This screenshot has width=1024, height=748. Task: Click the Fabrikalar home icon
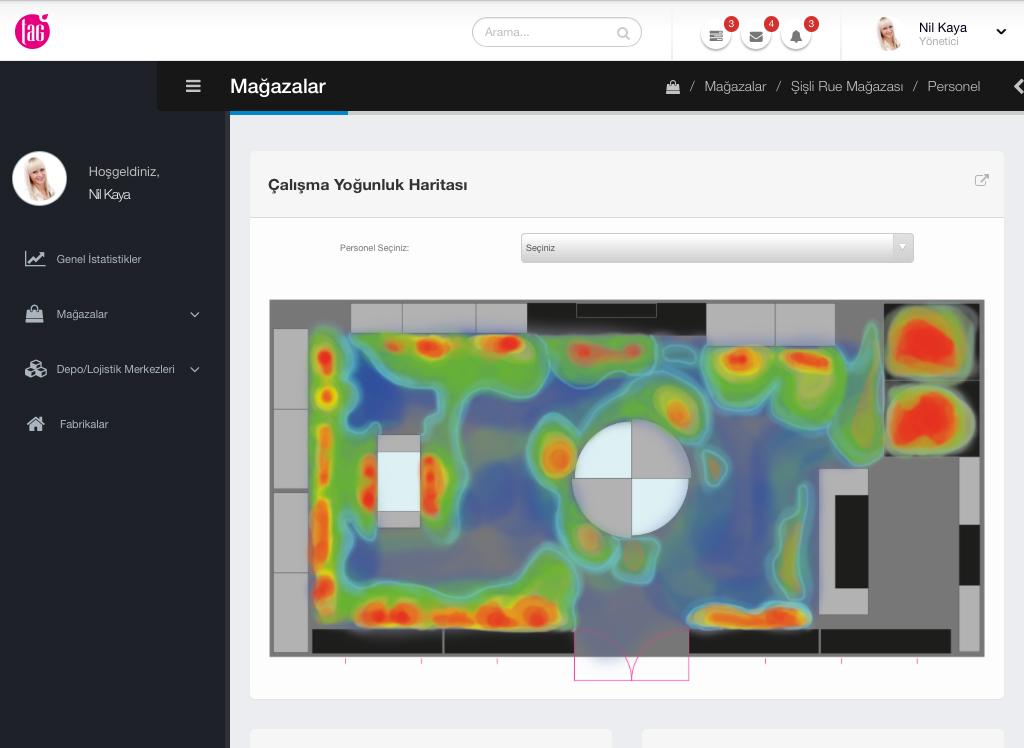[x=35, y=424]
